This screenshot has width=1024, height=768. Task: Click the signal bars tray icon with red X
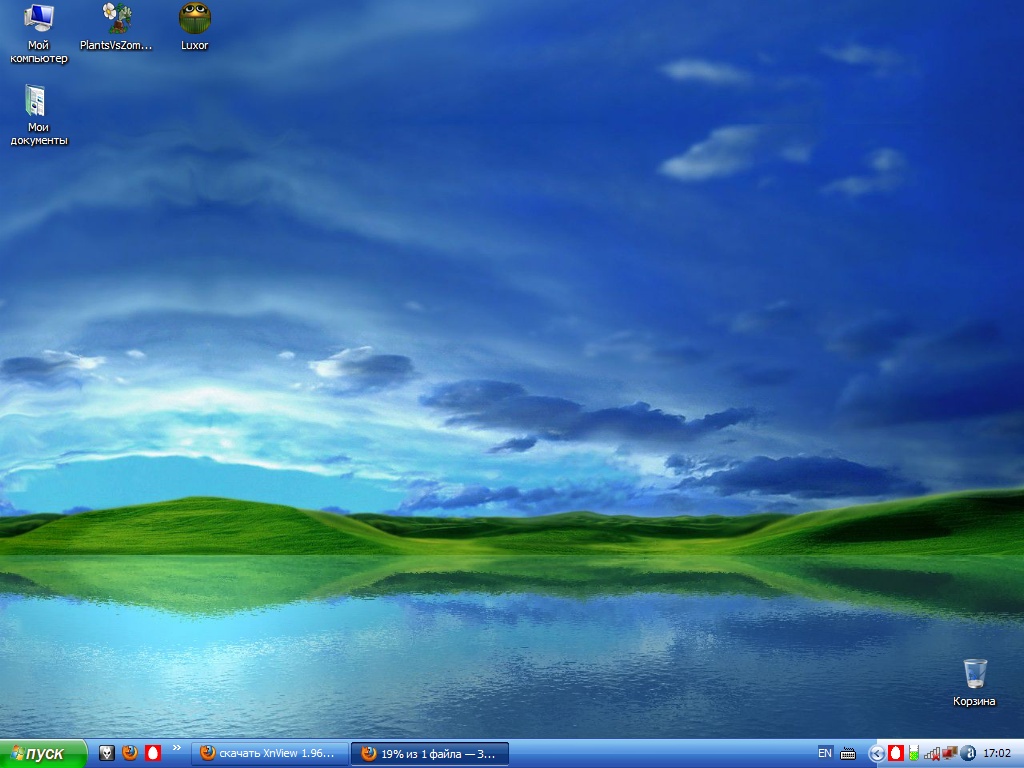931,753
